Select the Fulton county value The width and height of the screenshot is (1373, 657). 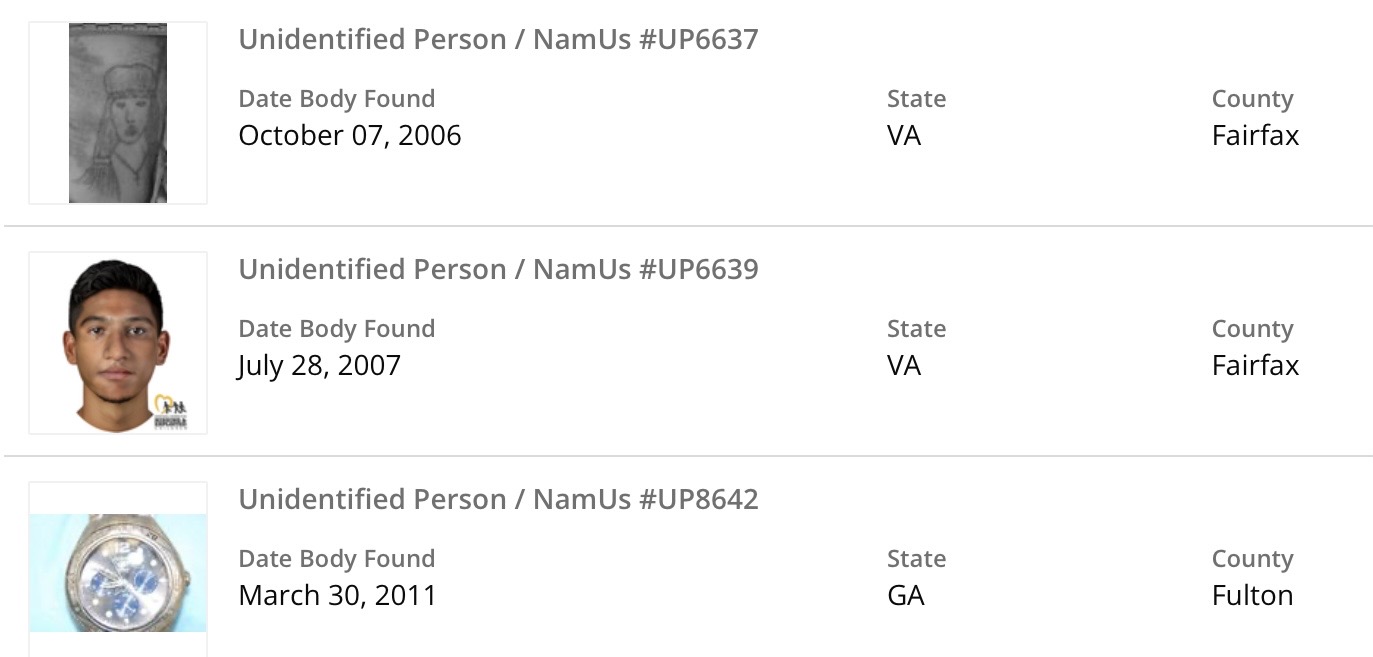point(1252,596)
